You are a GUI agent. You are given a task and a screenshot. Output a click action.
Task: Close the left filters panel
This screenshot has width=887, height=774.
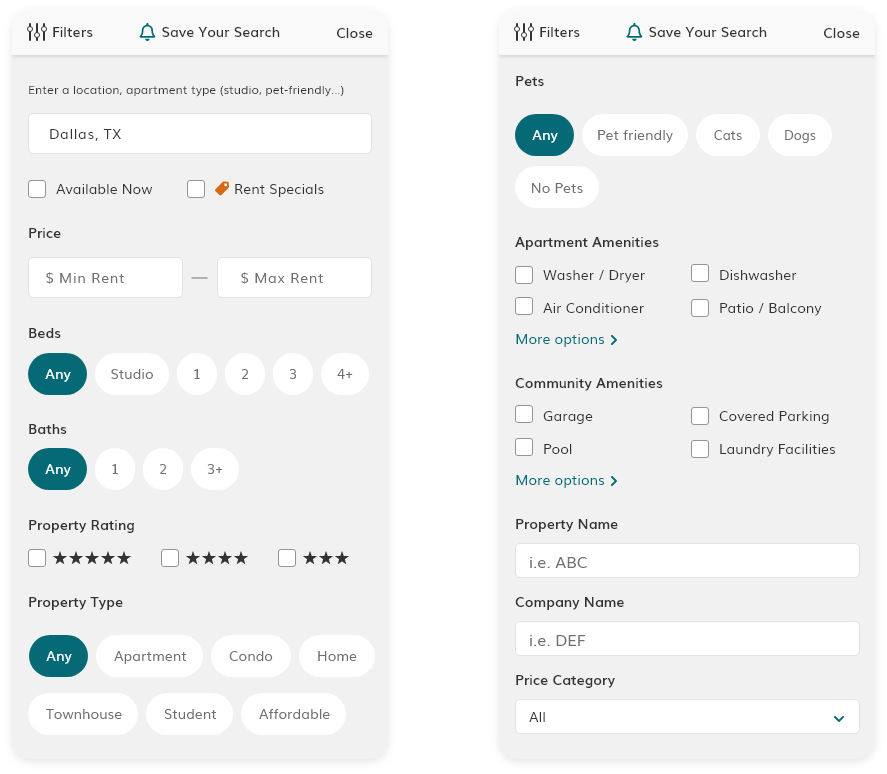click(x=354, y=33)
